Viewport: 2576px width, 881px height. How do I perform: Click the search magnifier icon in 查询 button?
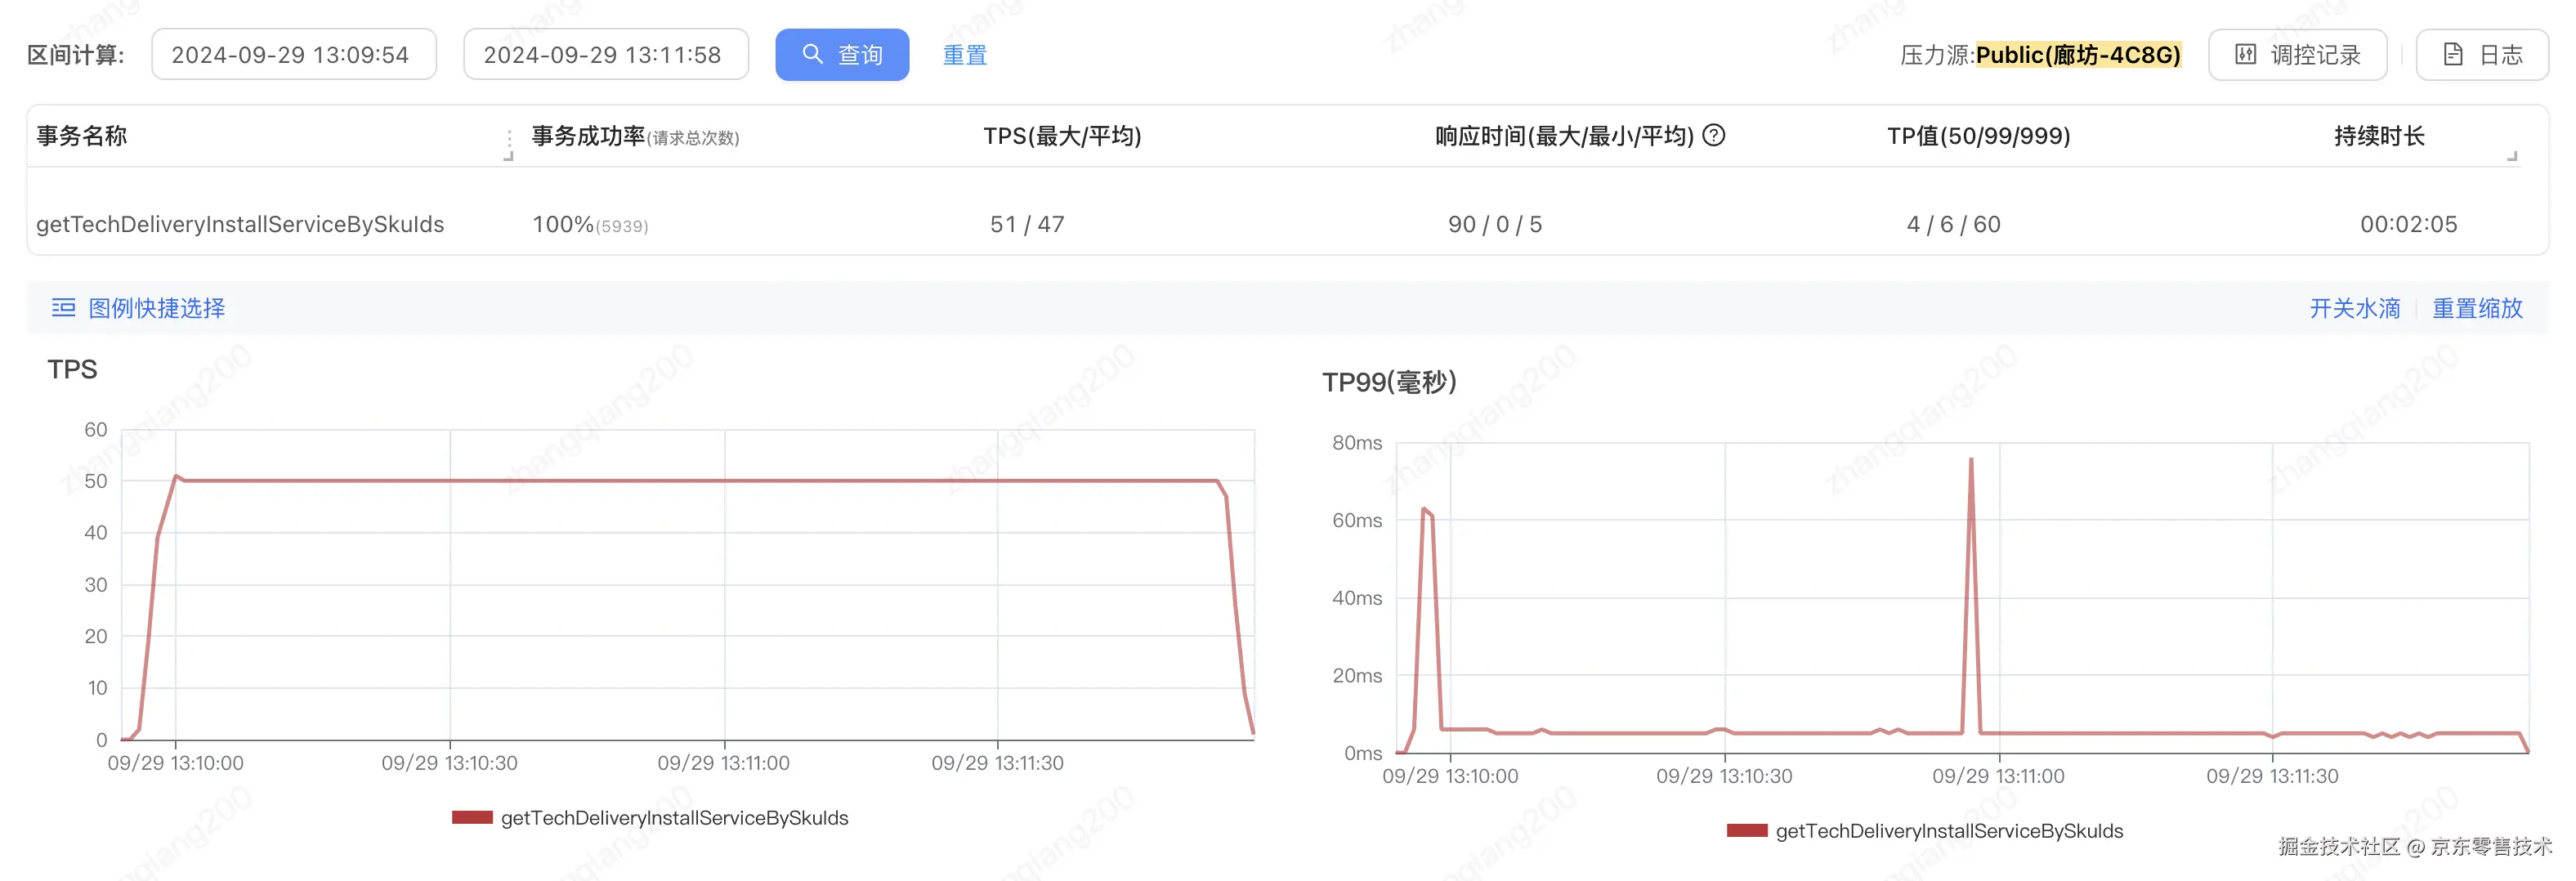[812, 54]
